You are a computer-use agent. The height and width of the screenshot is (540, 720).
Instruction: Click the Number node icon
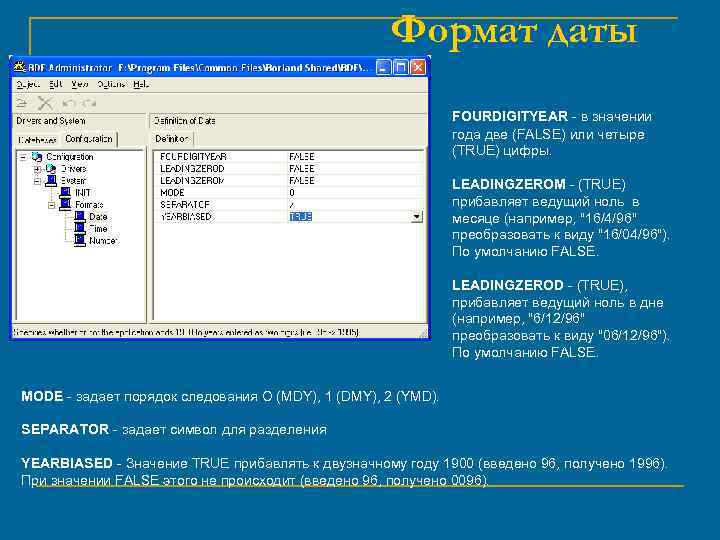click(x=80, y=240)
